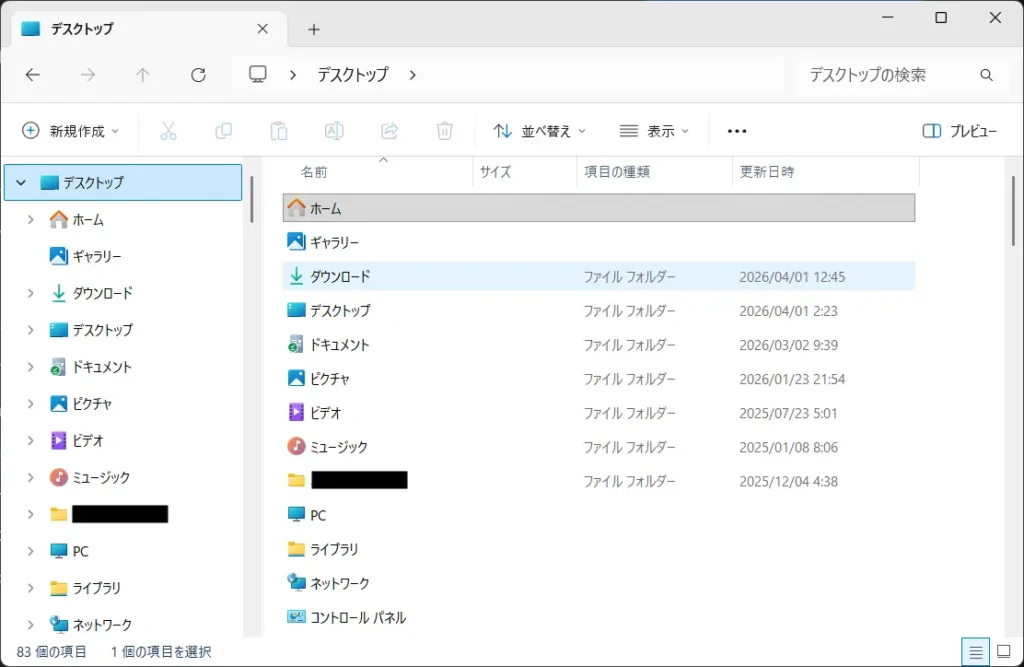Image resolution: width=1024 pixels, height=667 pixels.
Task: Go back using the left arrow
Action: click(x=32, y=75)
